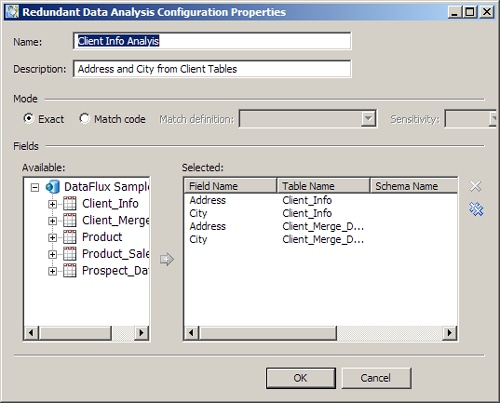Select the Match code radio button
This screenshot has height=403, width=500.
point(84,118)
